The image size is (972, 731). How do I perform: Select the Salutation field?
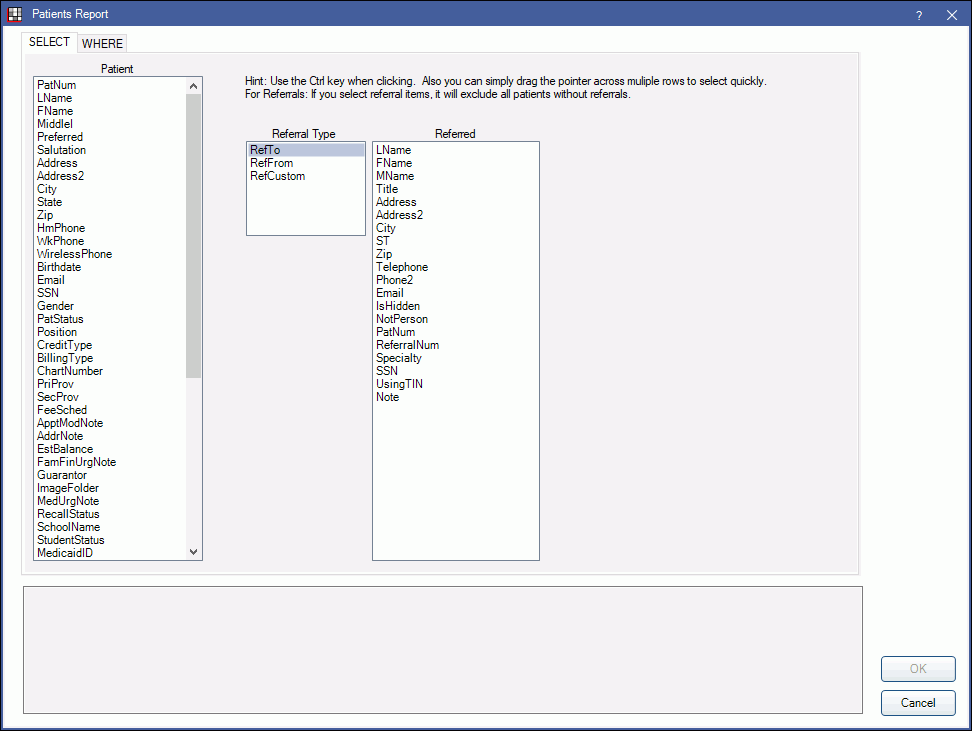point(110,150)
